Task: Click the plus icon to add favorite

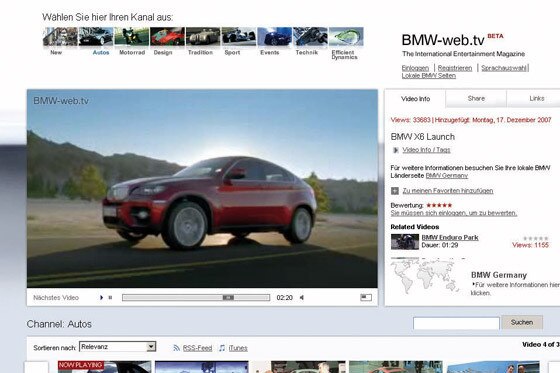Action: pyautogui.click(x=395, y=191)
